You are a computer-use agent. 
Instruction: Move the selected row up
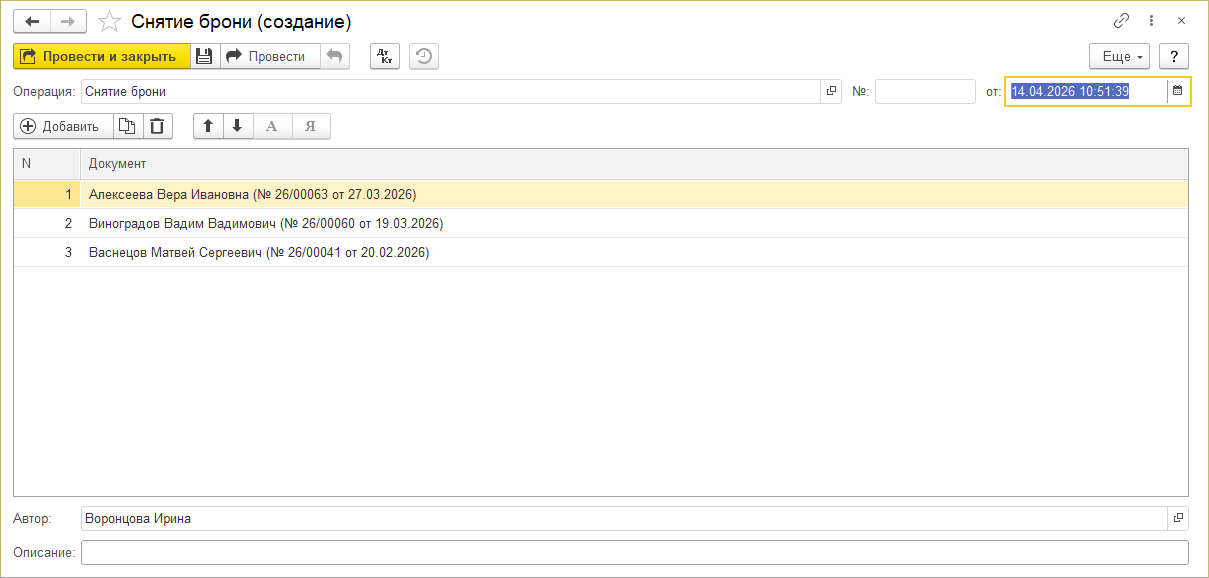208,126
